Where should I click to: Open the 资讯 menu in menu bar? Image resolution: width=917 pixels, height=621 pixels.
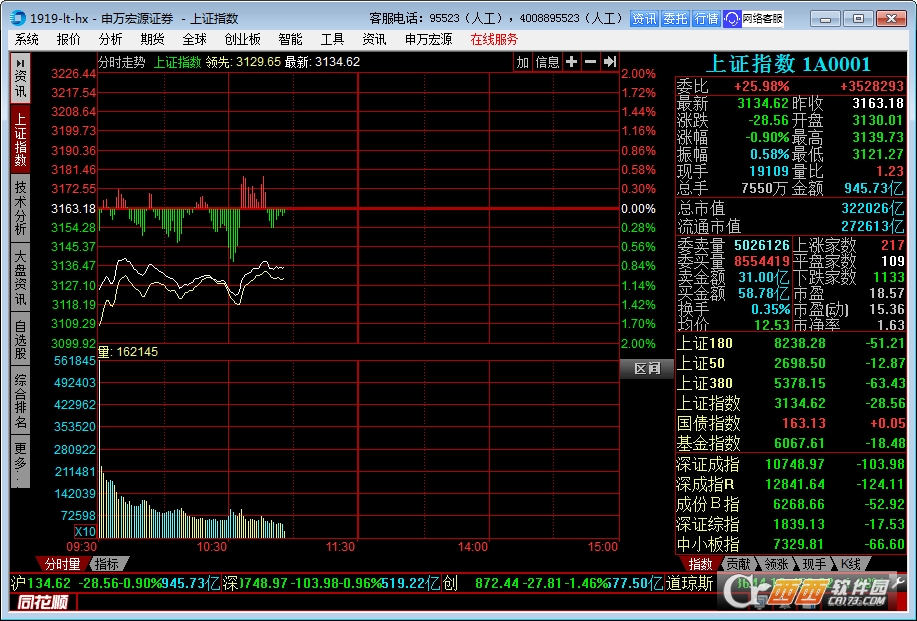click(x=374, y=40)
